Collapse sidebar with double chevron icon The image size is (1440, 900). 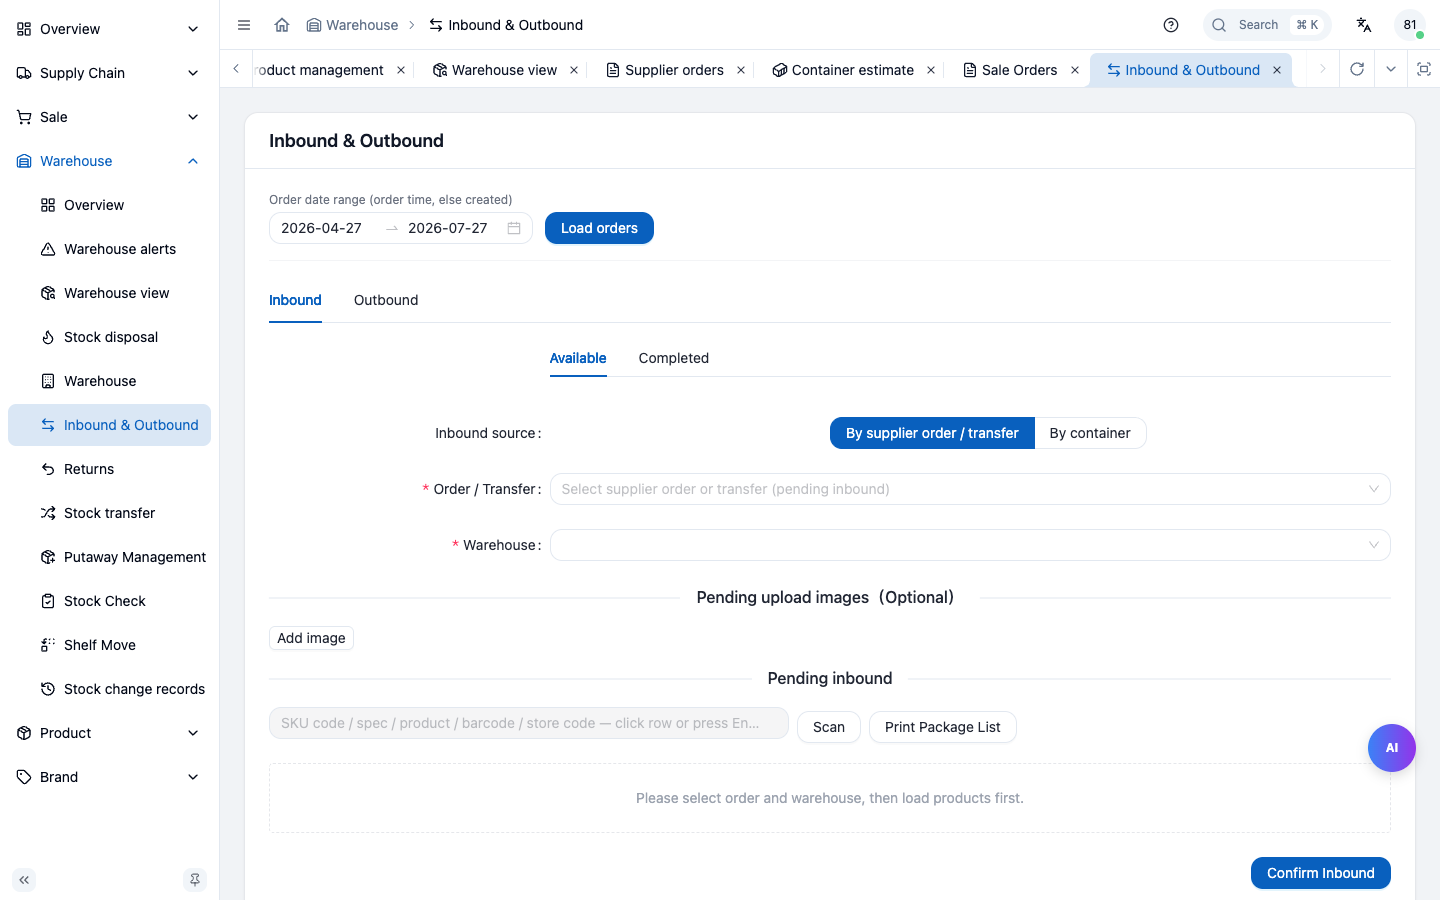(x=24, y=880)
